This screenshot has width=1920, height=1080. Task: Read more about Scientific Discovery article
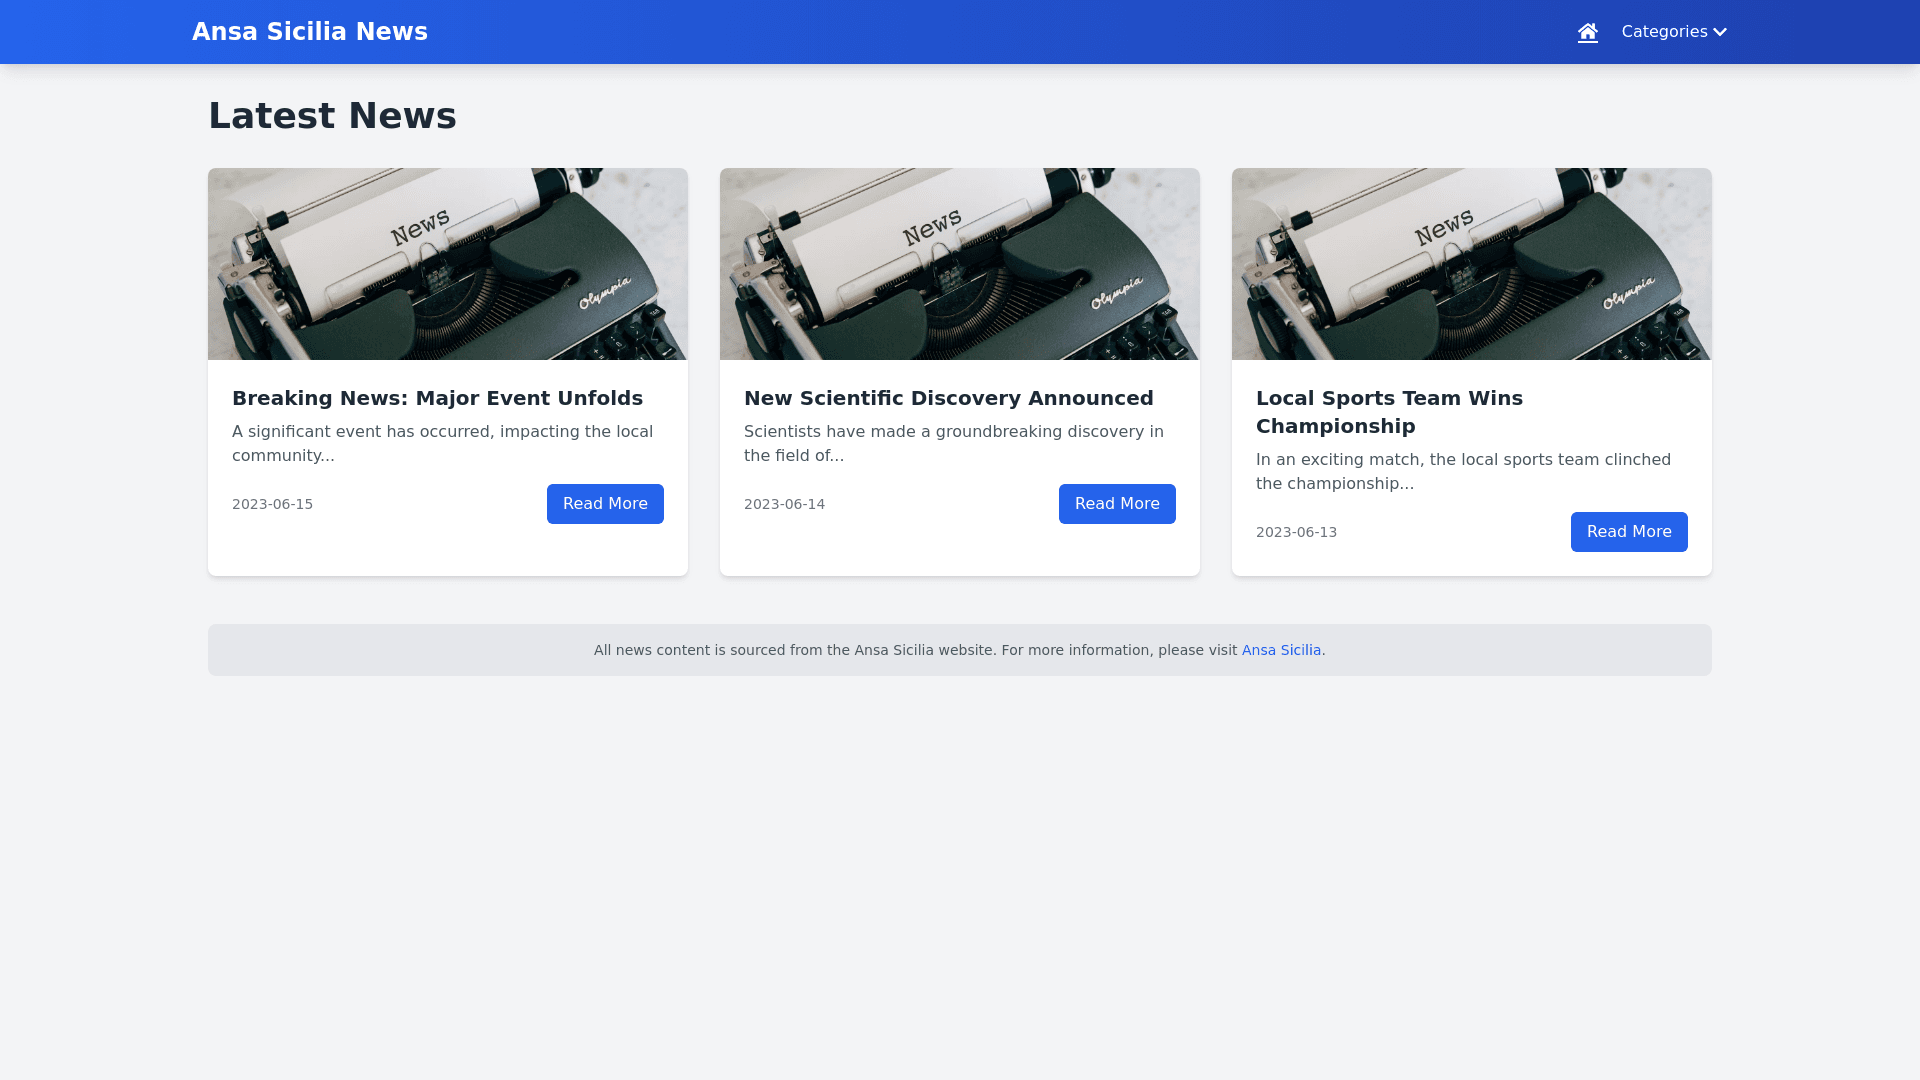1117,504
